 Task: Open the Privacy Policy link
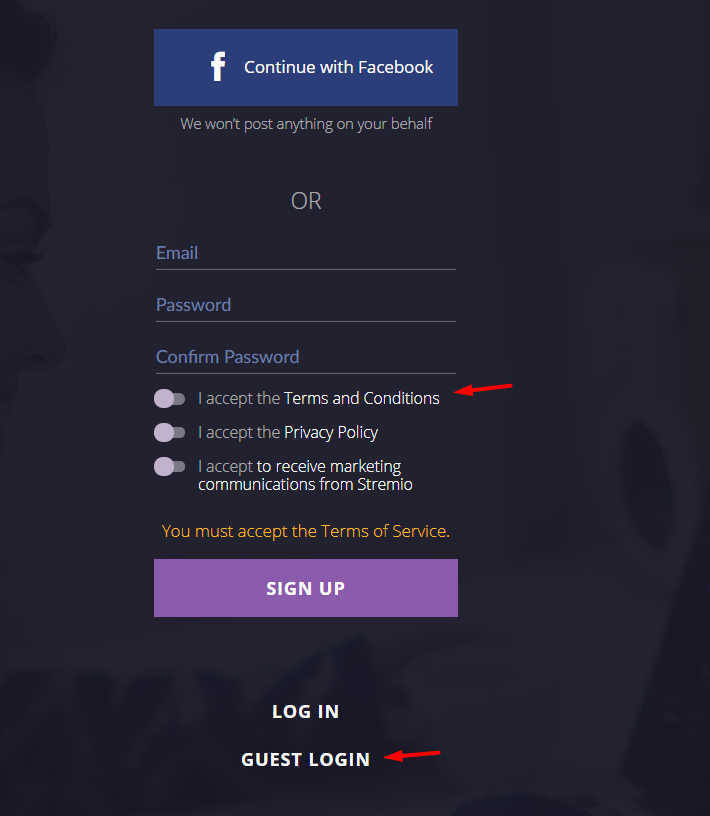pos(330,432)
